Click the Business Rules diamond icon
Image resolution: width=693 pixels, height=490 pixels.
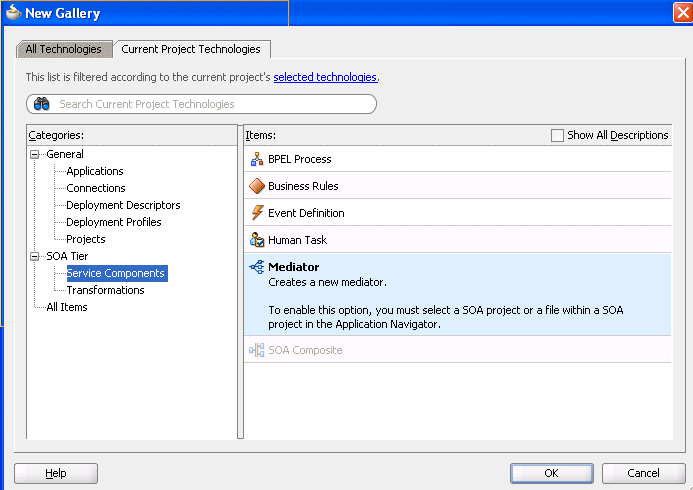pyautogui.click(x=257, y=186)
